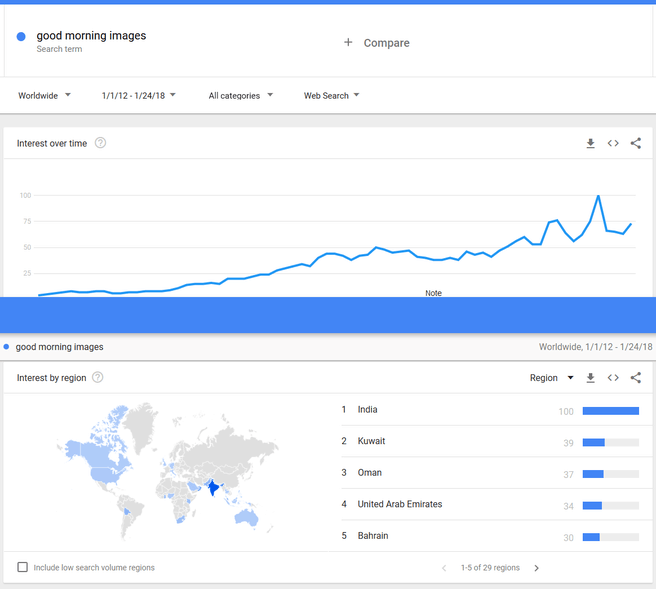This screenshot has height=589, width=656.
Task: Open the Region view selector dropdown
Action: click(x=551, y=378)
